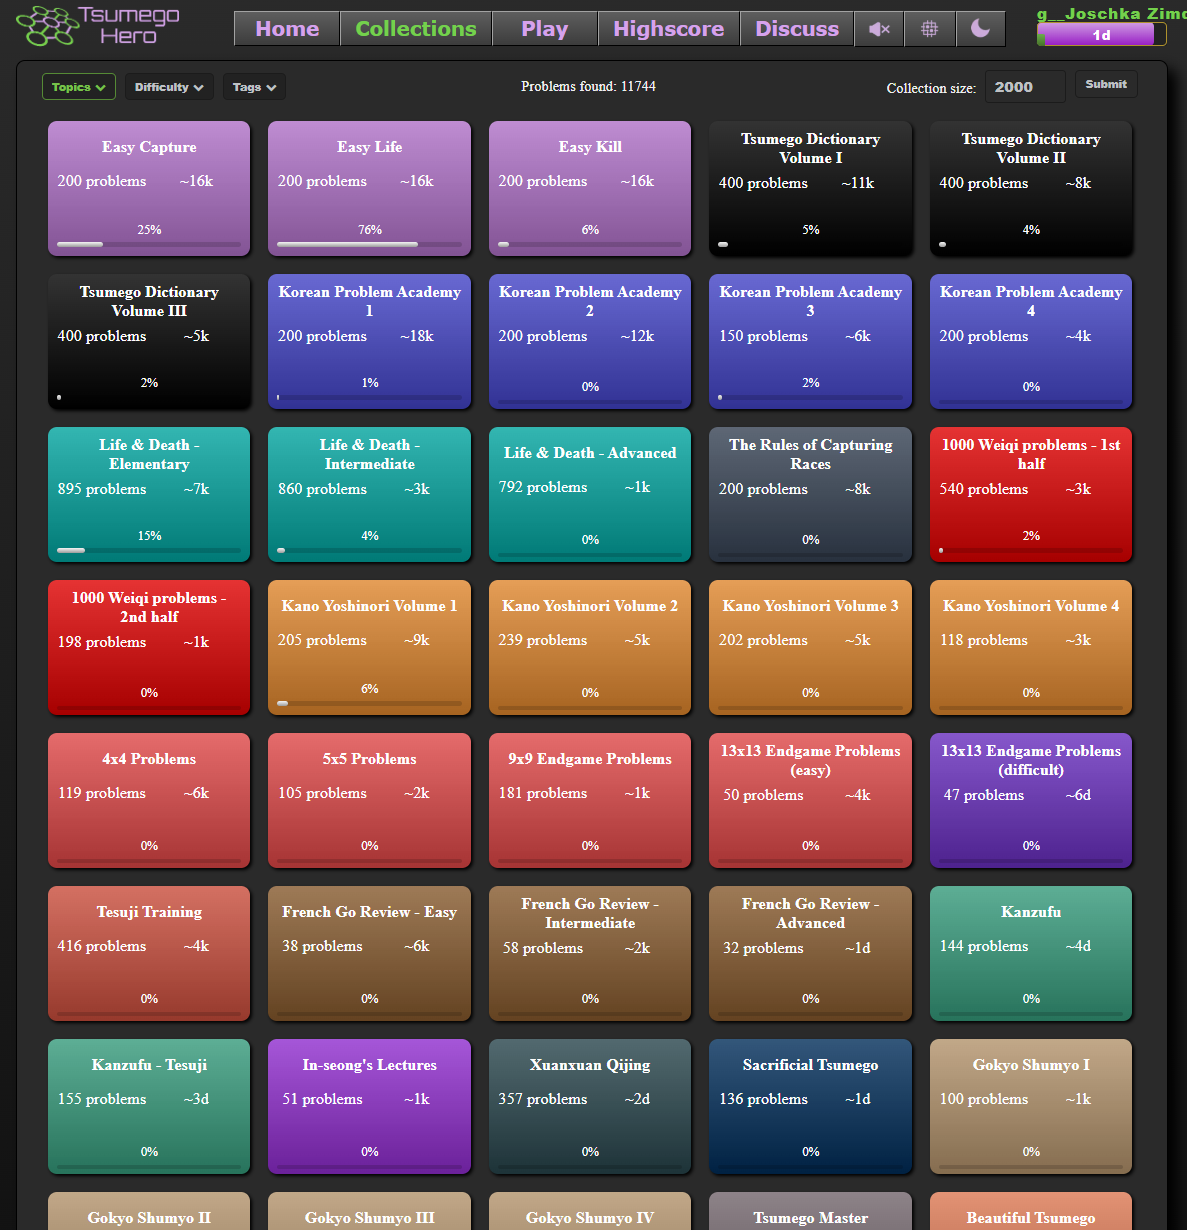Click the Joschka Zimdars username link

click(1110, 13)
